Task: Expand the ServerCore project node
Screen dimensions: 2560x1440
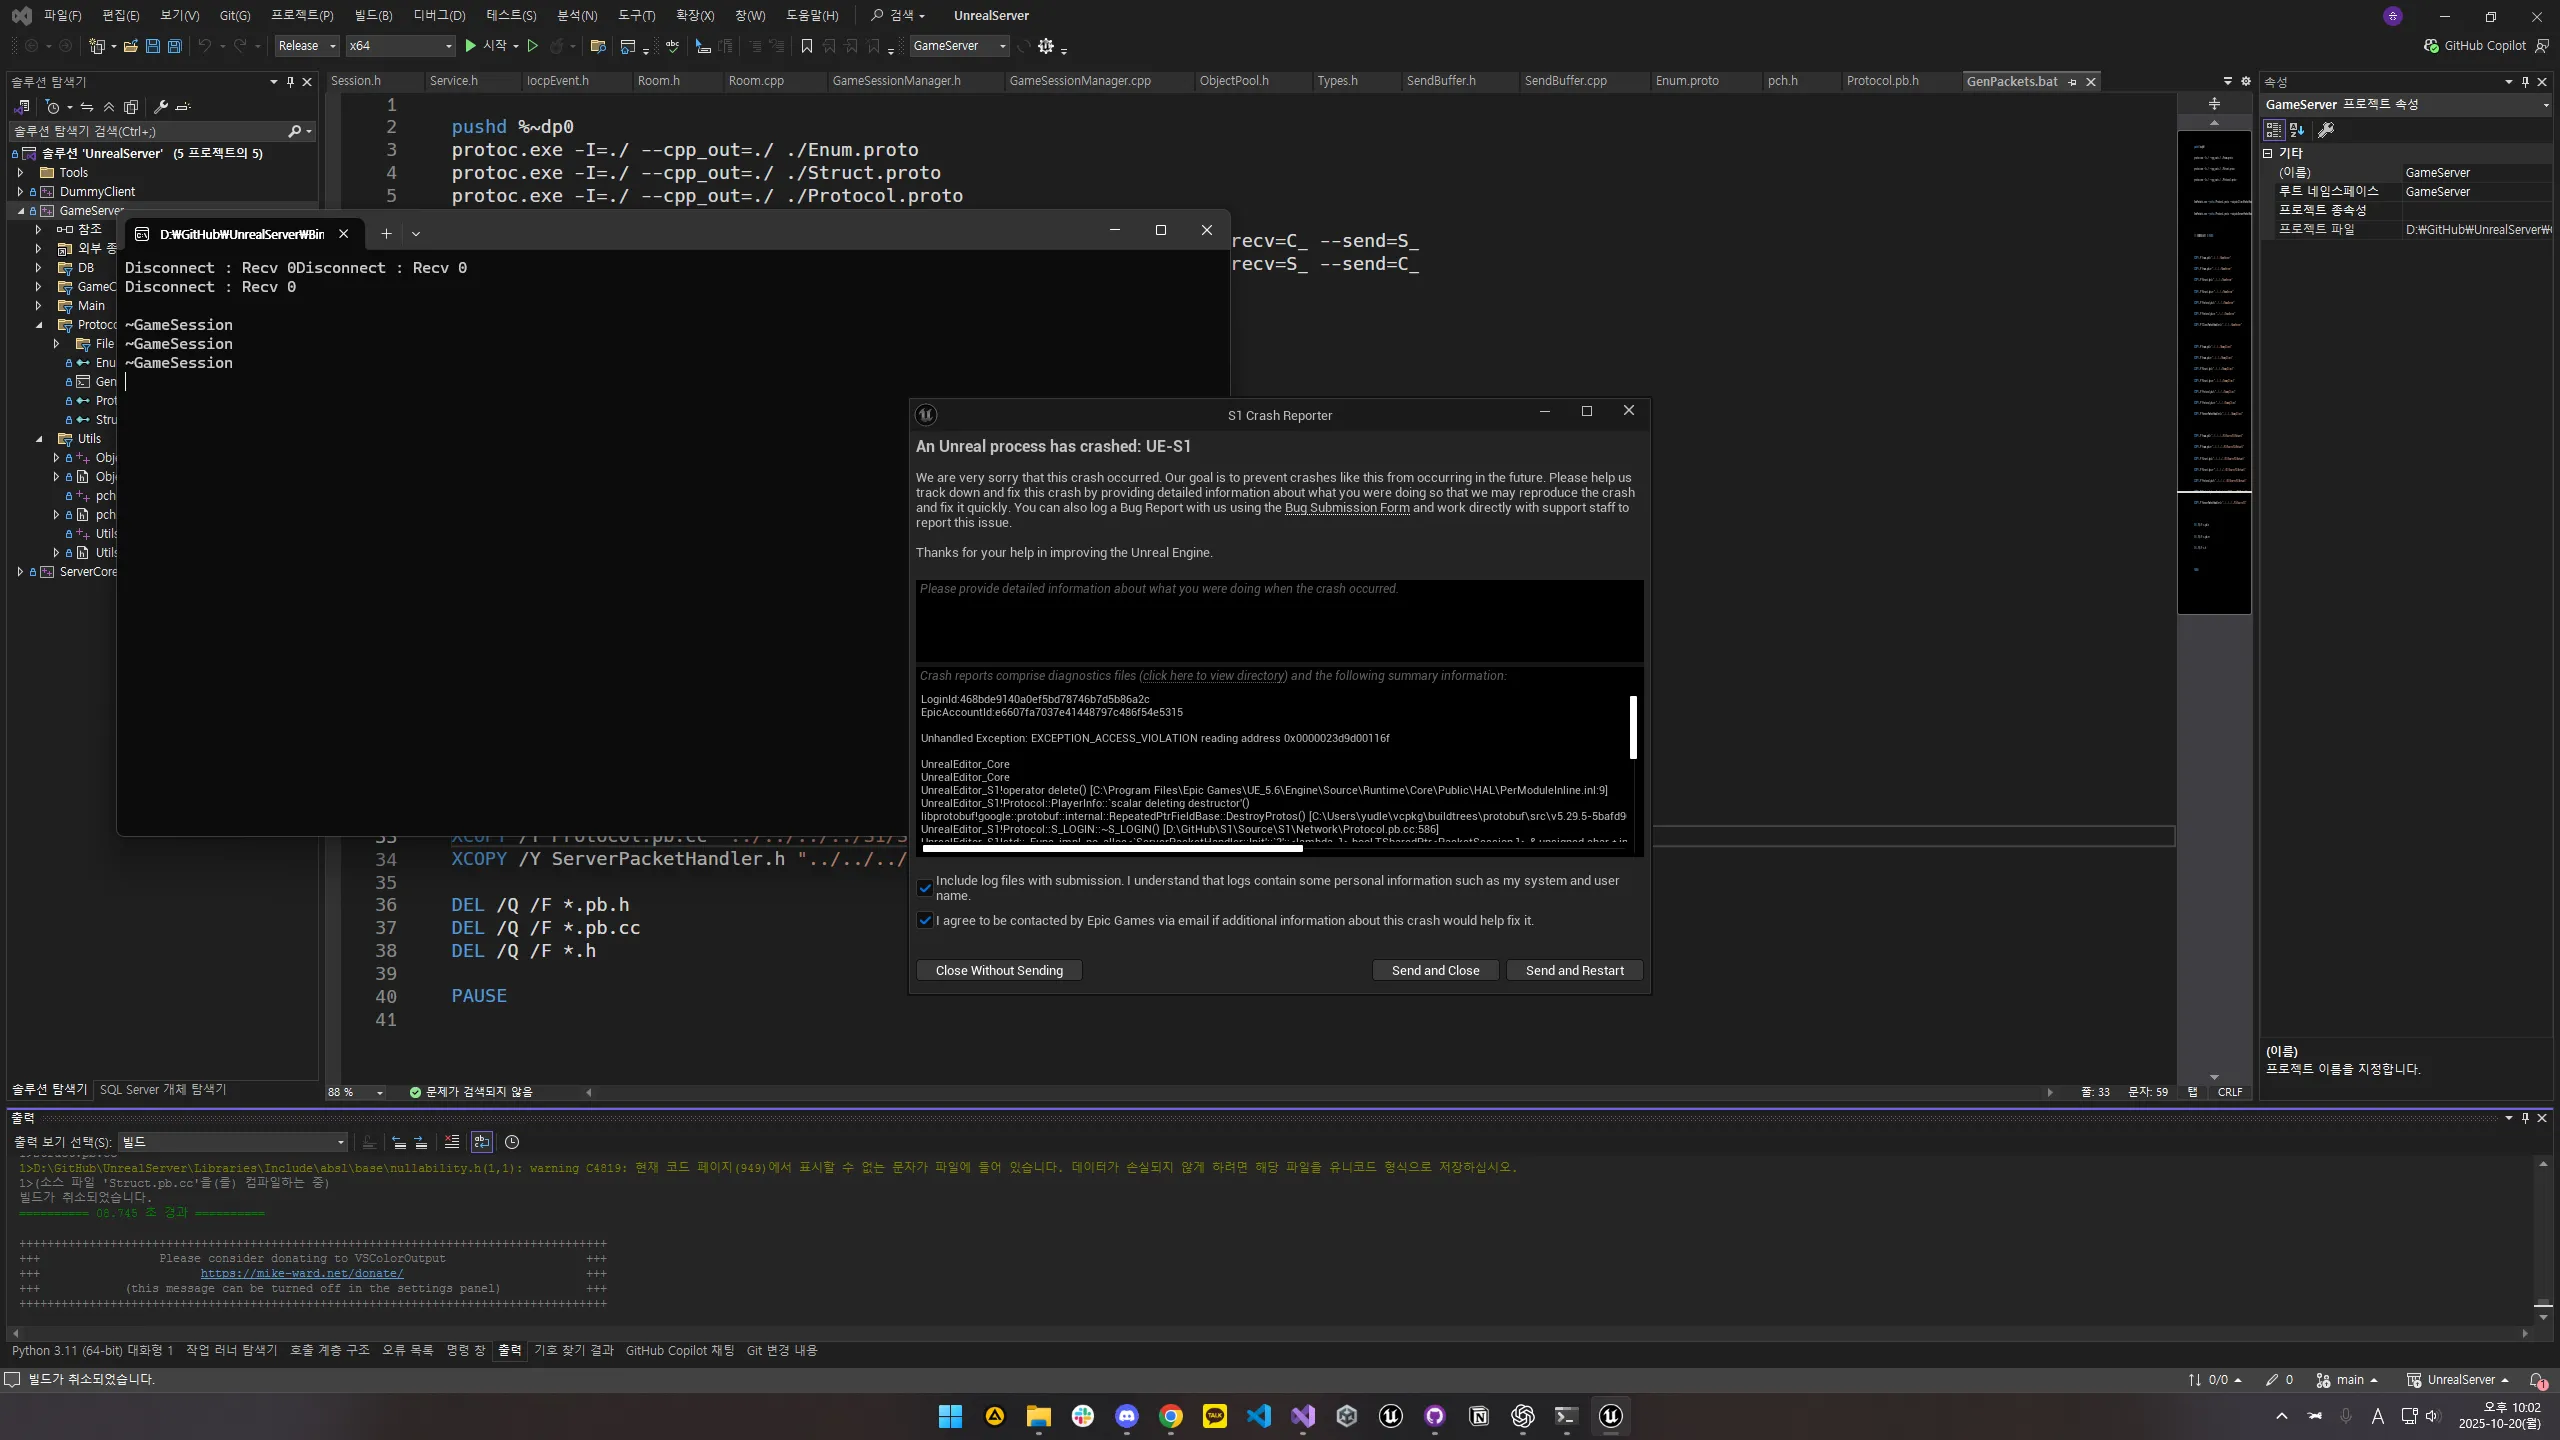Action: point(20,572)
